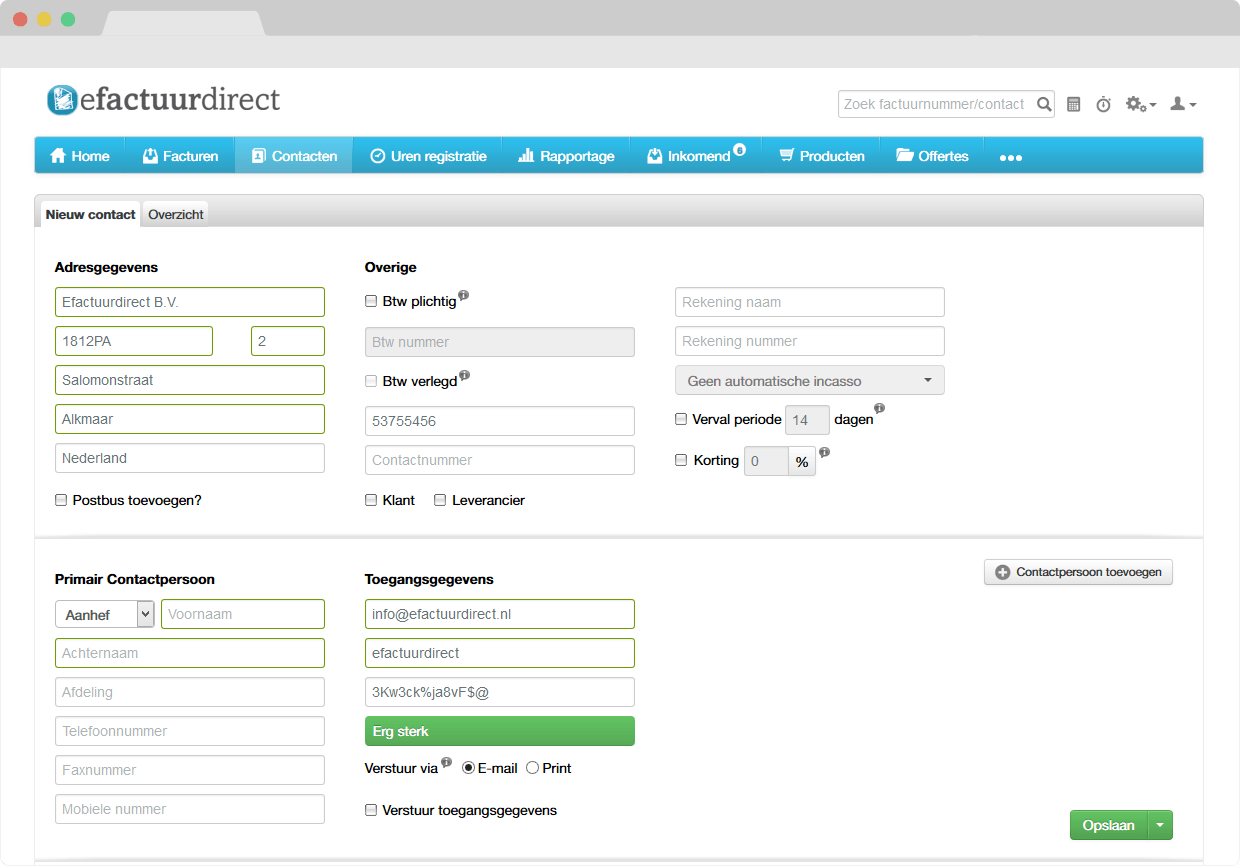Check Verstuur toegangsgegevens
Viewport: 1240px width, 866px height.
tap(372, 810)
